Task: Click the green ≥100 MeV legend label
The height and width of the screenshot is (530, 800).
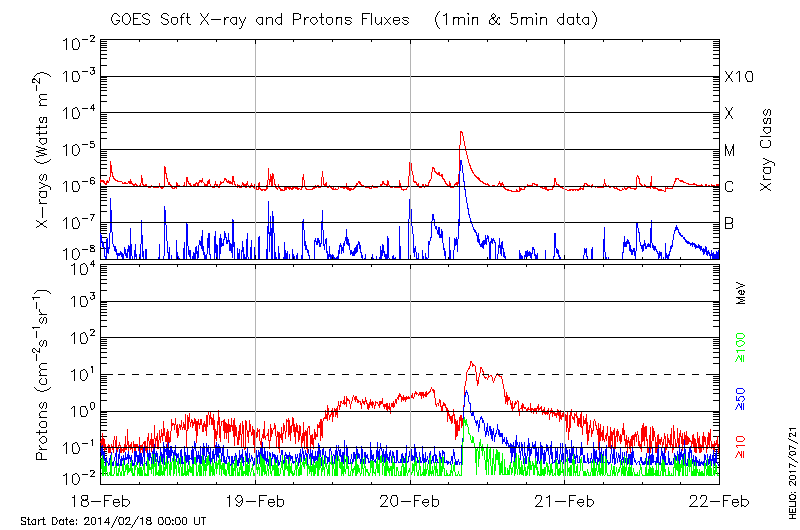Action: pos(742,347)
